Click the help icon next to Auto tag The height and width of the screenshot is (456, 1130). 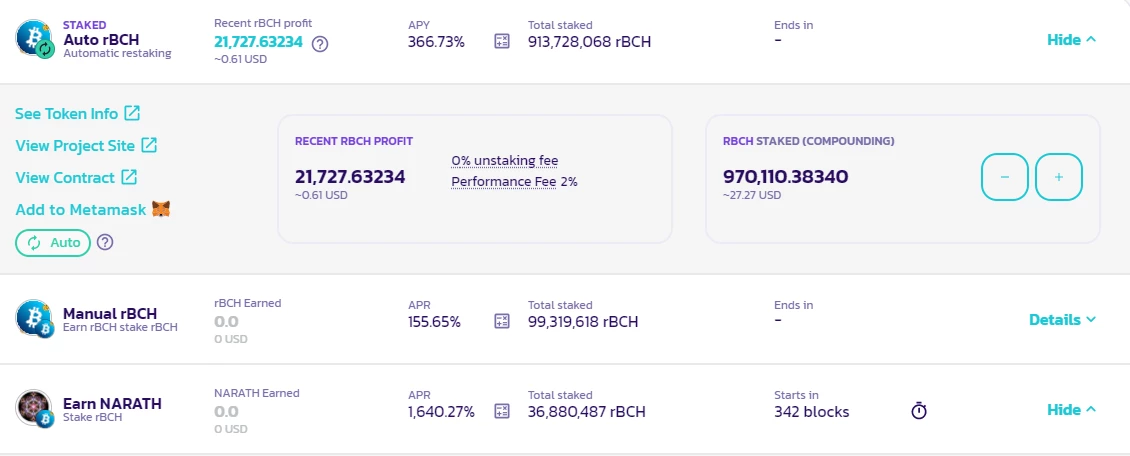(105, 242)
